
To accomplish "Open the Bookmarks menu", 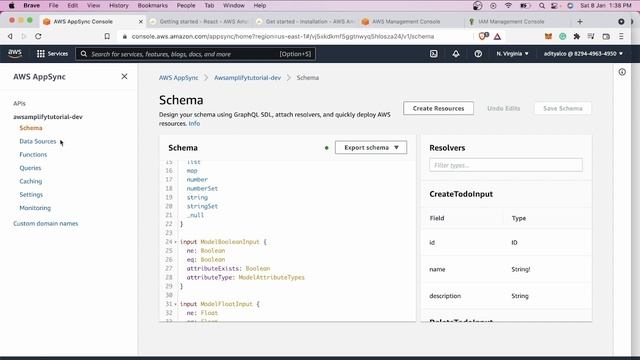I will 153,6.
